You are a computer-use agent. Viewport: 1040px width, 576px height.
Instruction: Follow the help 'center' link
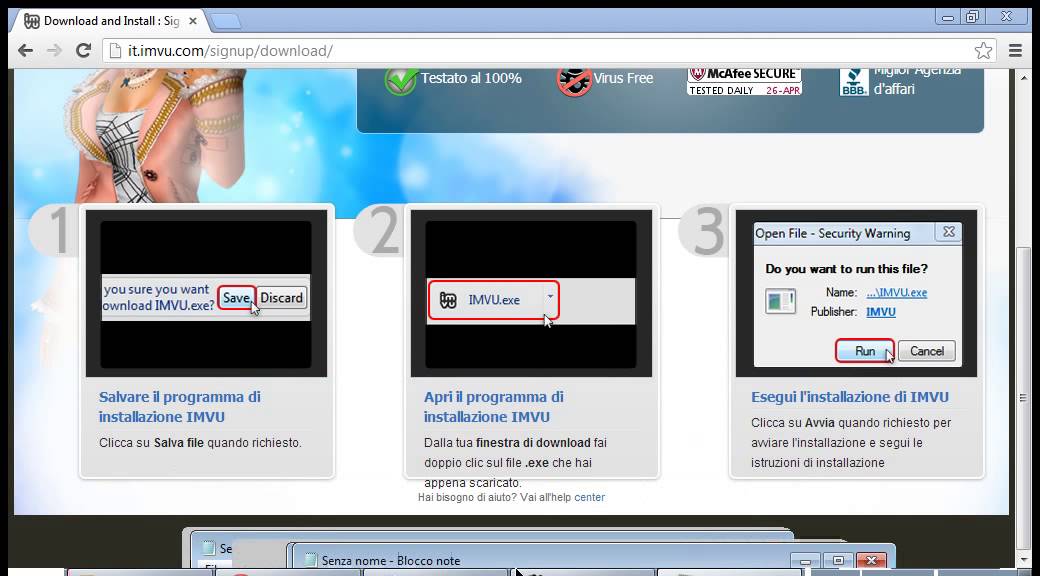[x=590, y=497]
